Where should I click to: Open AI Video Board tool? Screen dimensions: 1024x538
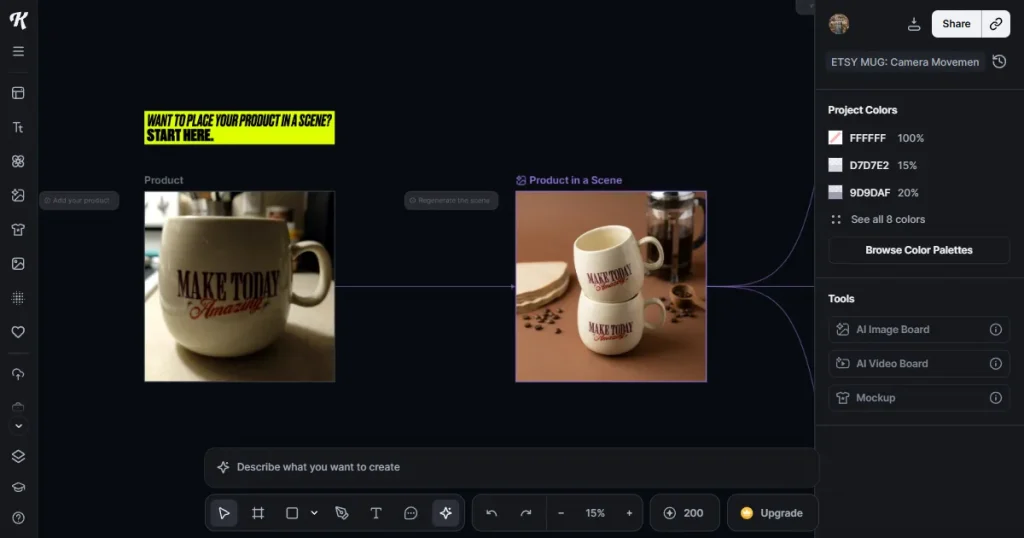click(x=919, y=364)
